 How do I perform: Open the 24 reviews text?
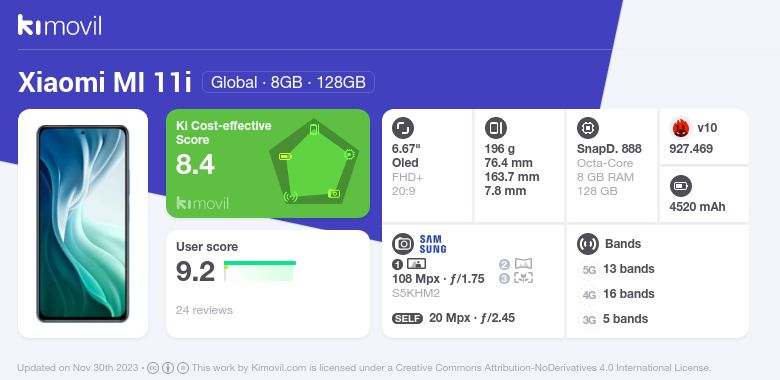(x=204, y=310)
